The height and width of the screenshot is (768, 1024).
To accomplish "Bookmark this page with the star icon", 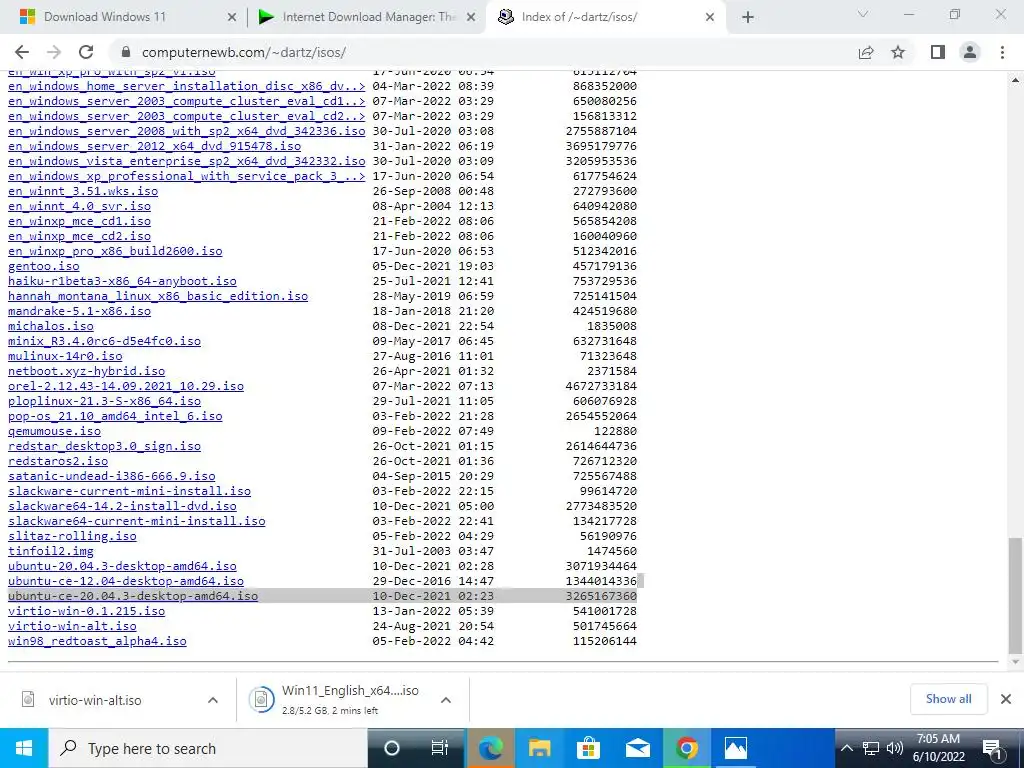I will click(898, 52).
